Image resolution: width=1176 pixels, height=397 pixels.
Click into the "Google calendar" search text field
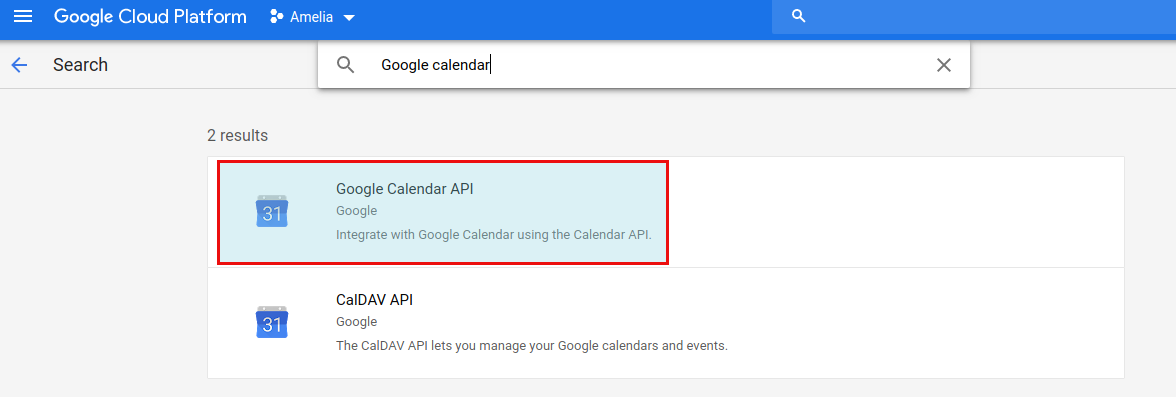click(x=645, y=65)
